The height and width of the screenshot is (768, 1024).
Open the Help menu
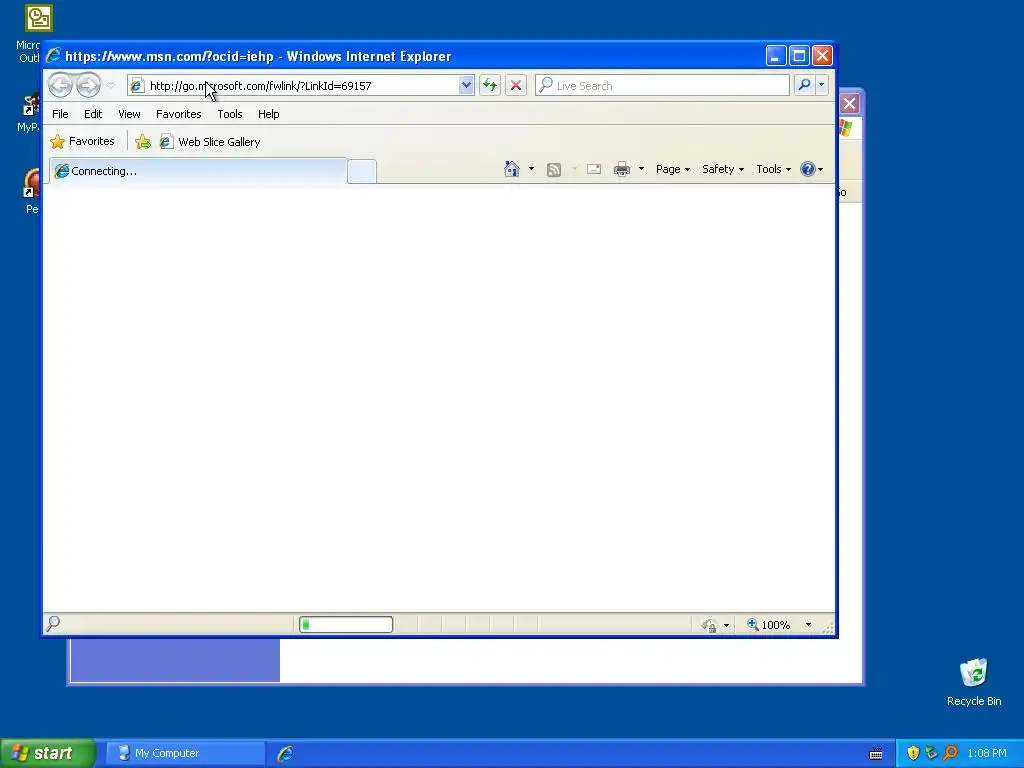click(268, 114)
